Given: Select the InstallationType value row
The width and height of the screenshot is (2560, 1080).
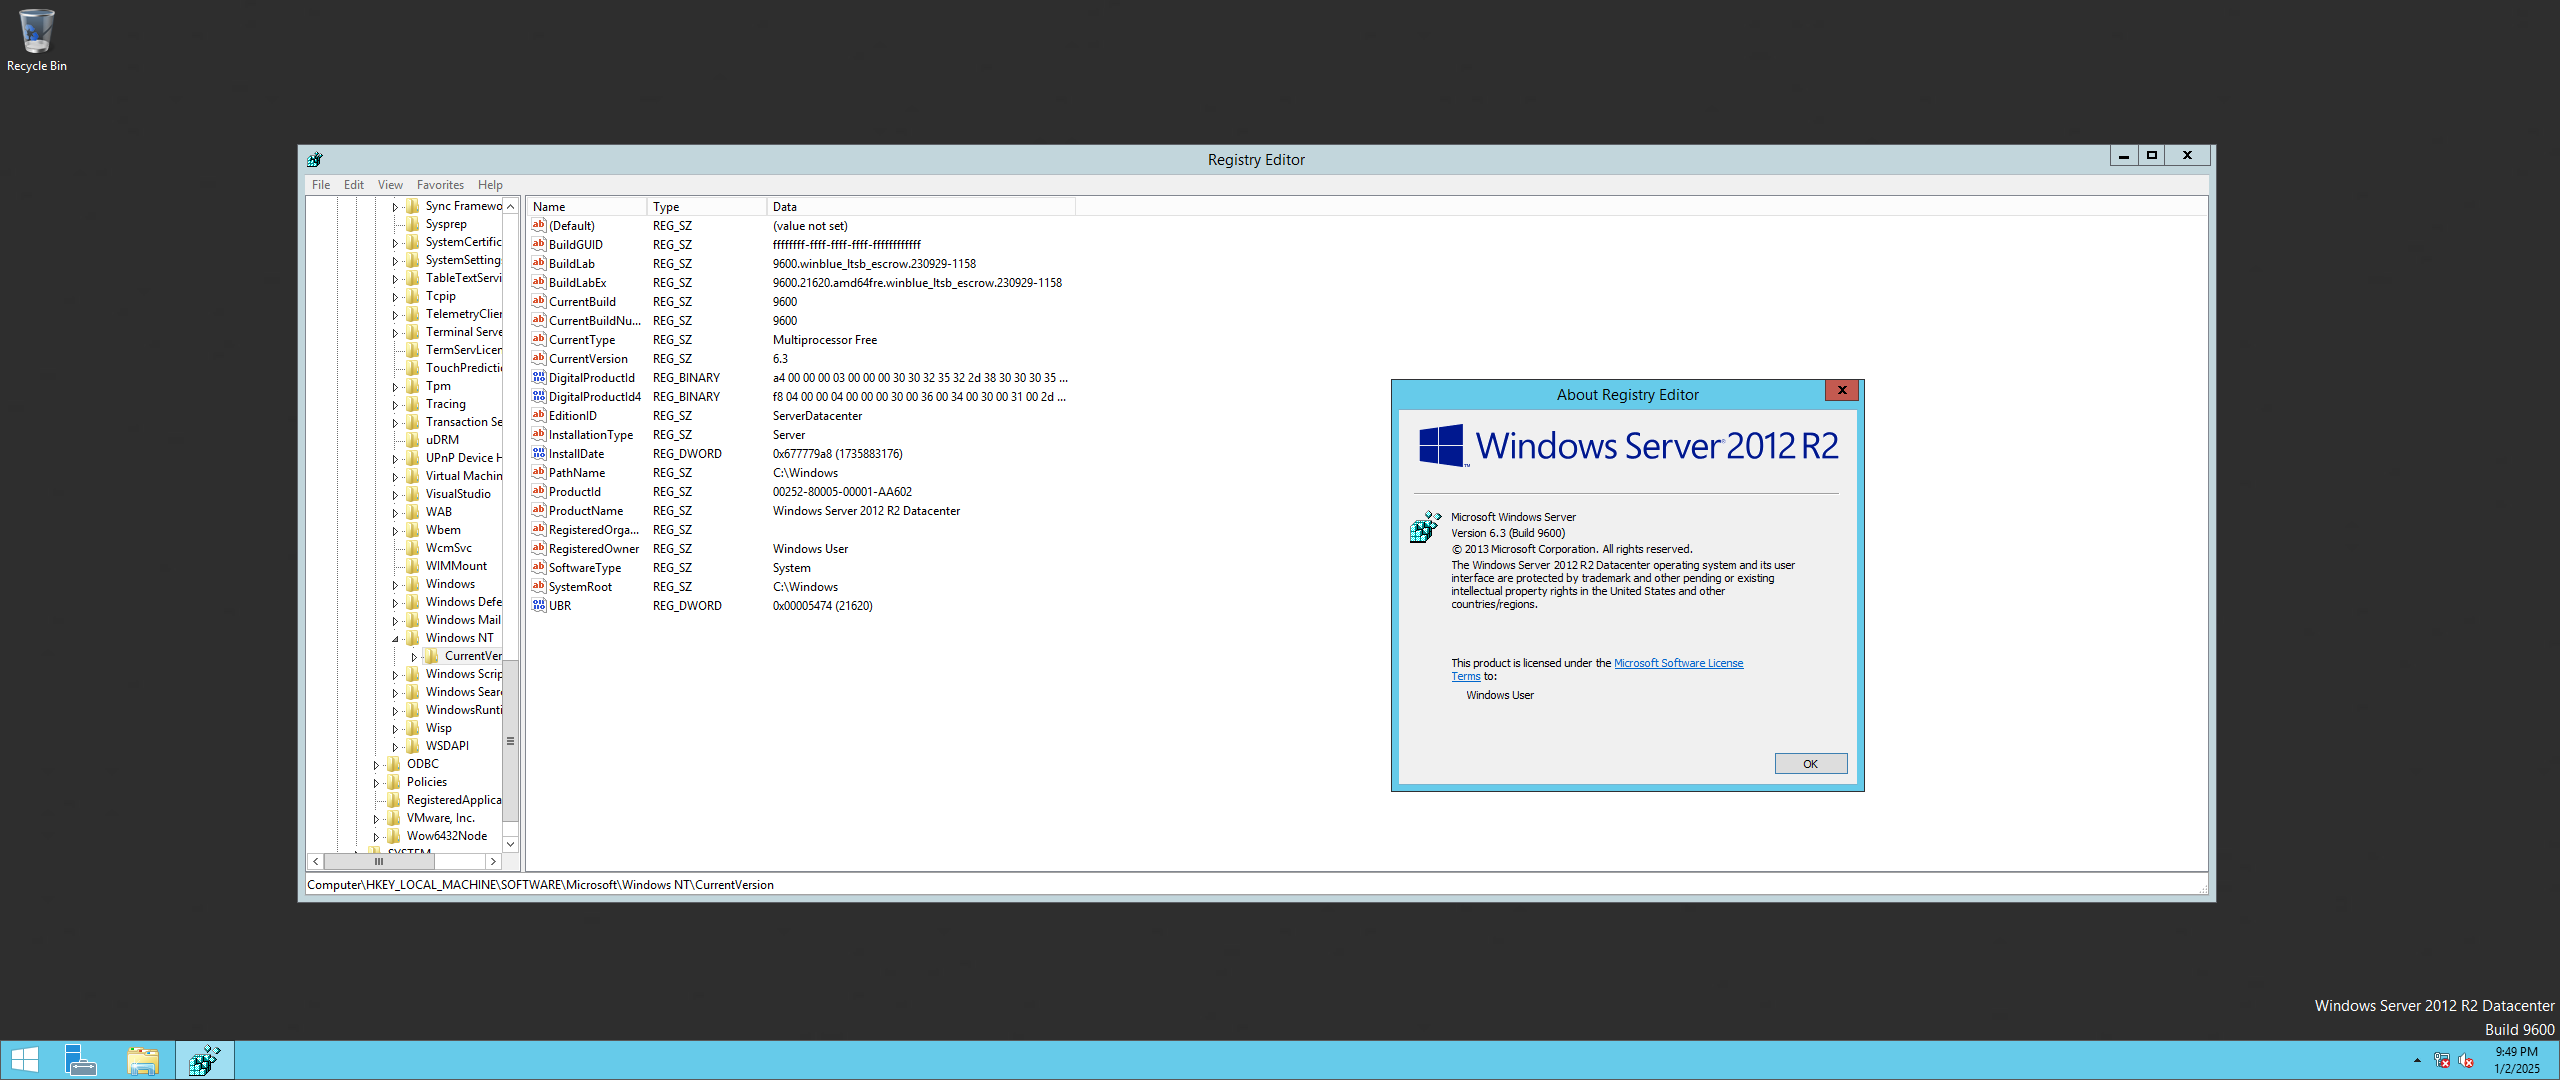Looking at the screenshot, I should coord(800,434).
